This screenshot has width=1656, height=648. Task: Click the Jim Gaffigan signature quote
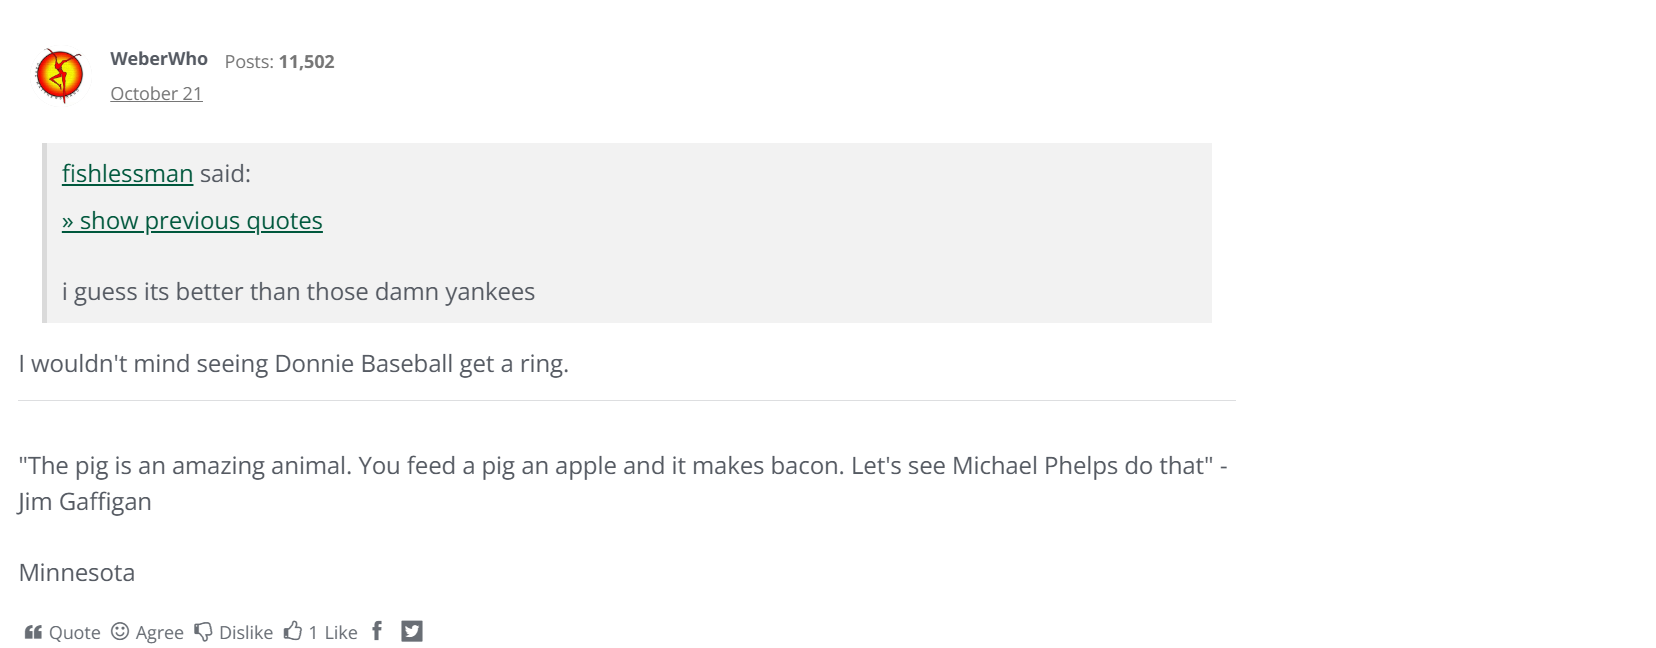(x=622, y=466)
